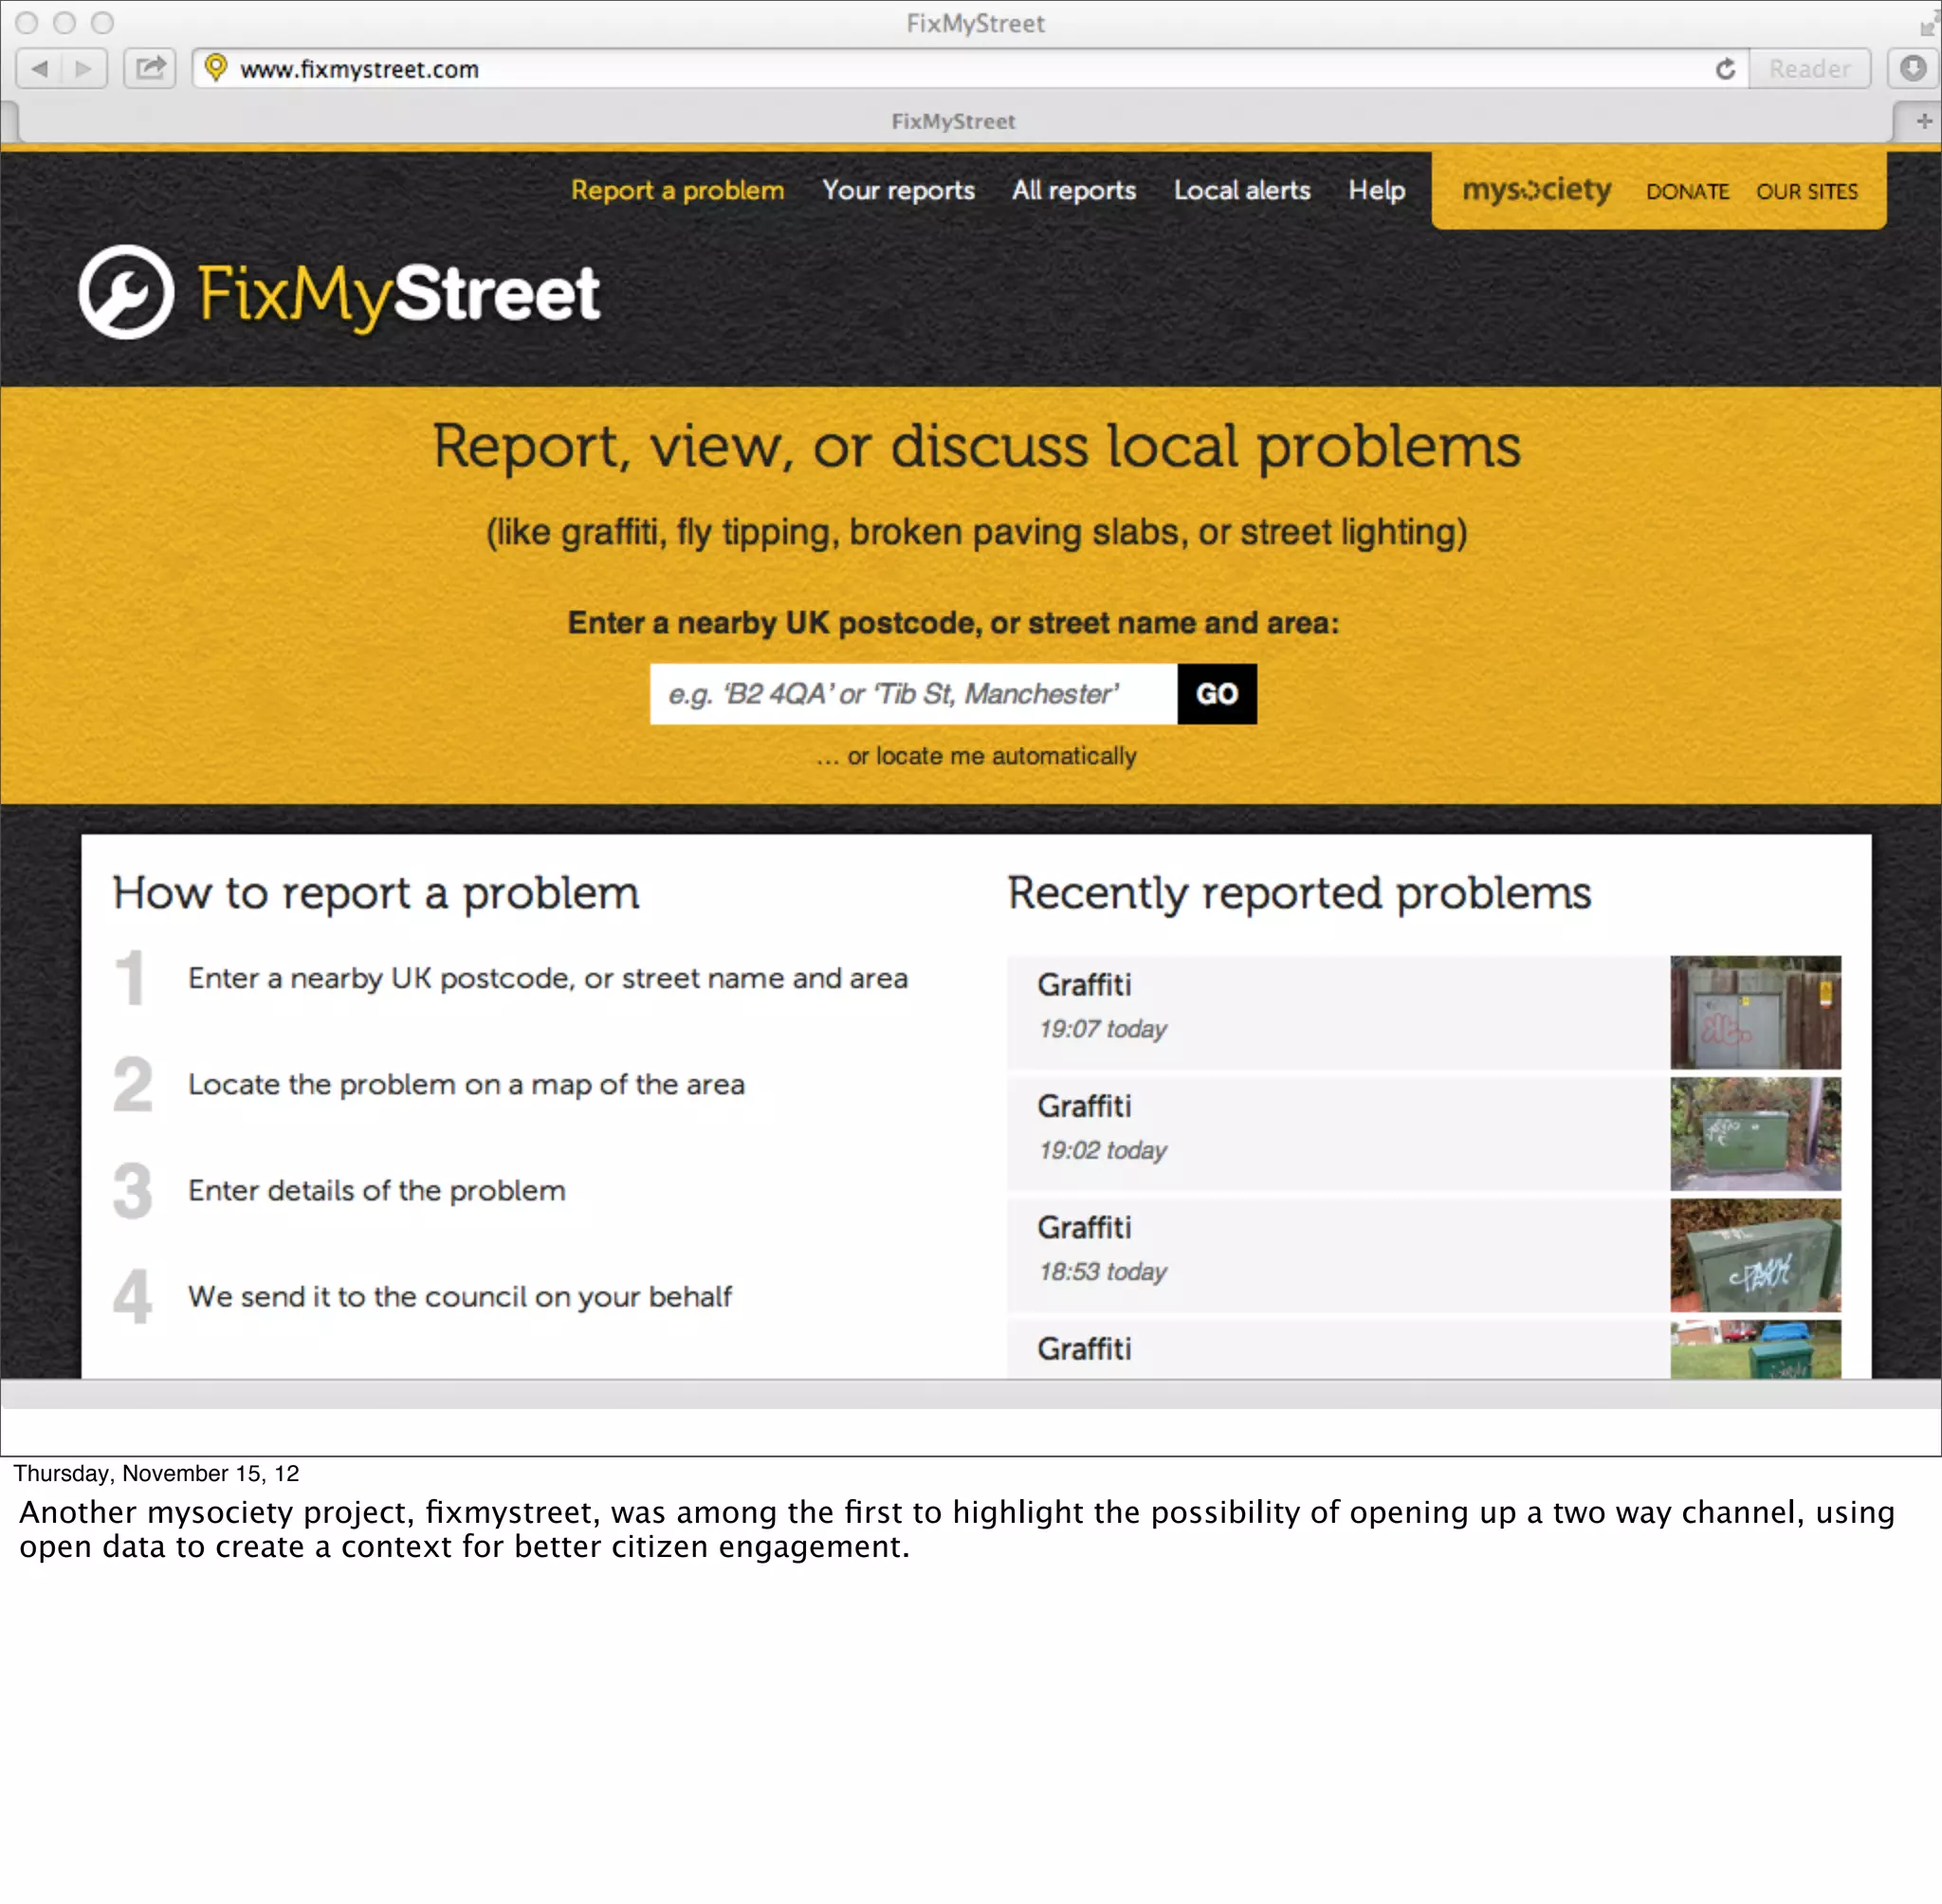
Task: Open the downloads icon in browser toolbar
Action: click(x=1913, y=69)
